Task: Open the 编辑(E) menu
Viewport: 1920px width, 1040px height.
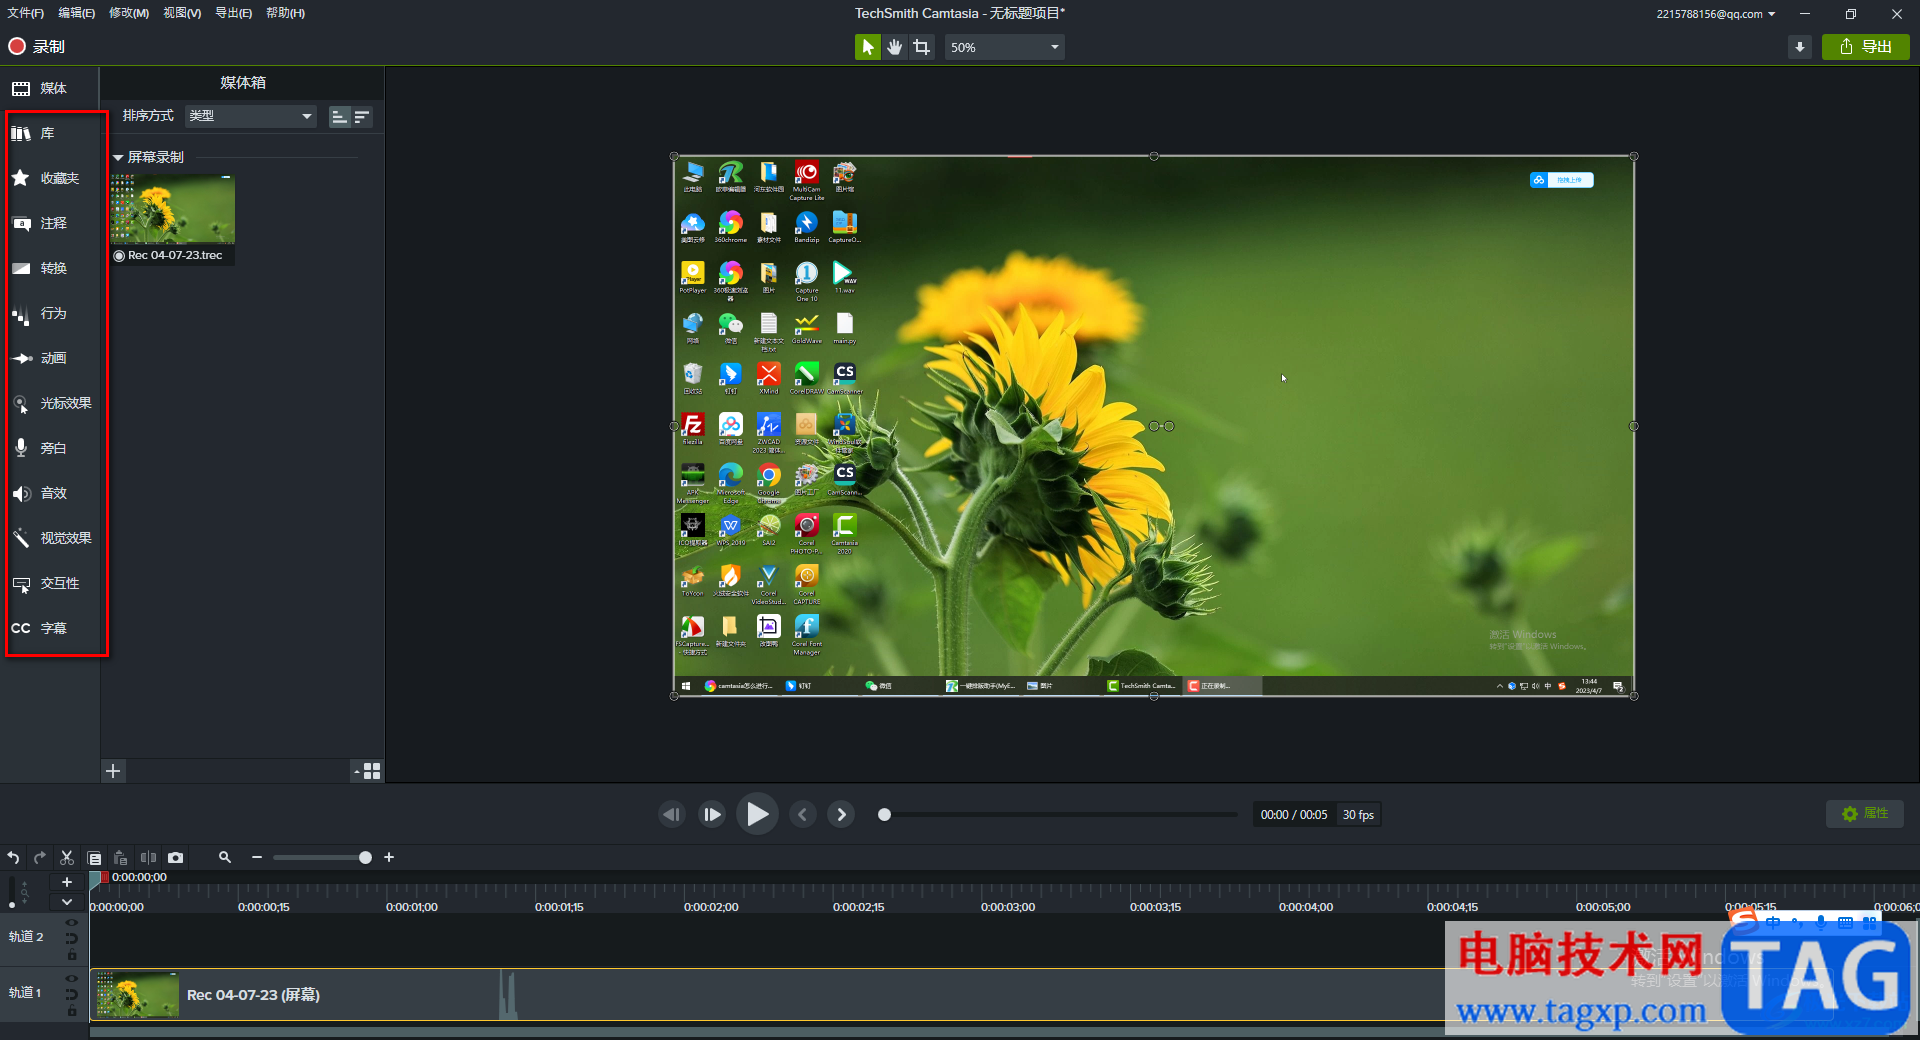Action: [76, 13]
